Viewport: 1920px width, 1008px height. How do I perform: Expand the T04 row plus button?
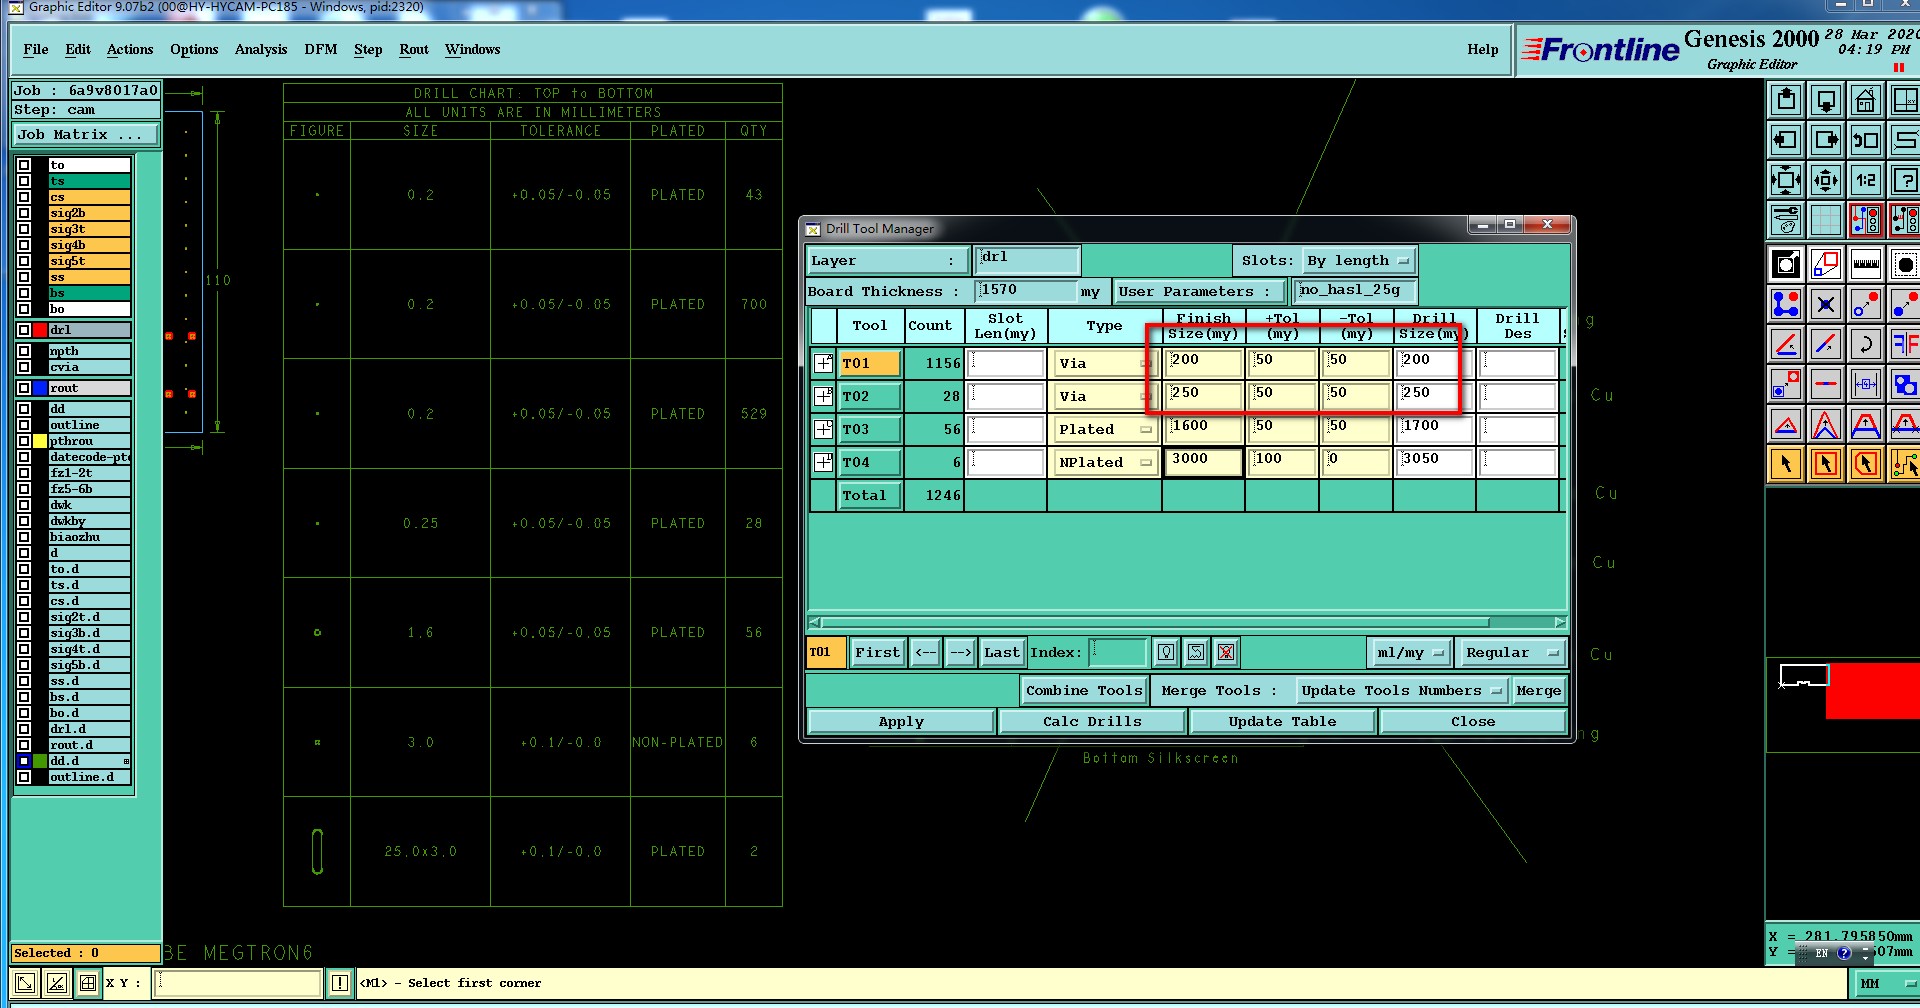tap(823, 463)
